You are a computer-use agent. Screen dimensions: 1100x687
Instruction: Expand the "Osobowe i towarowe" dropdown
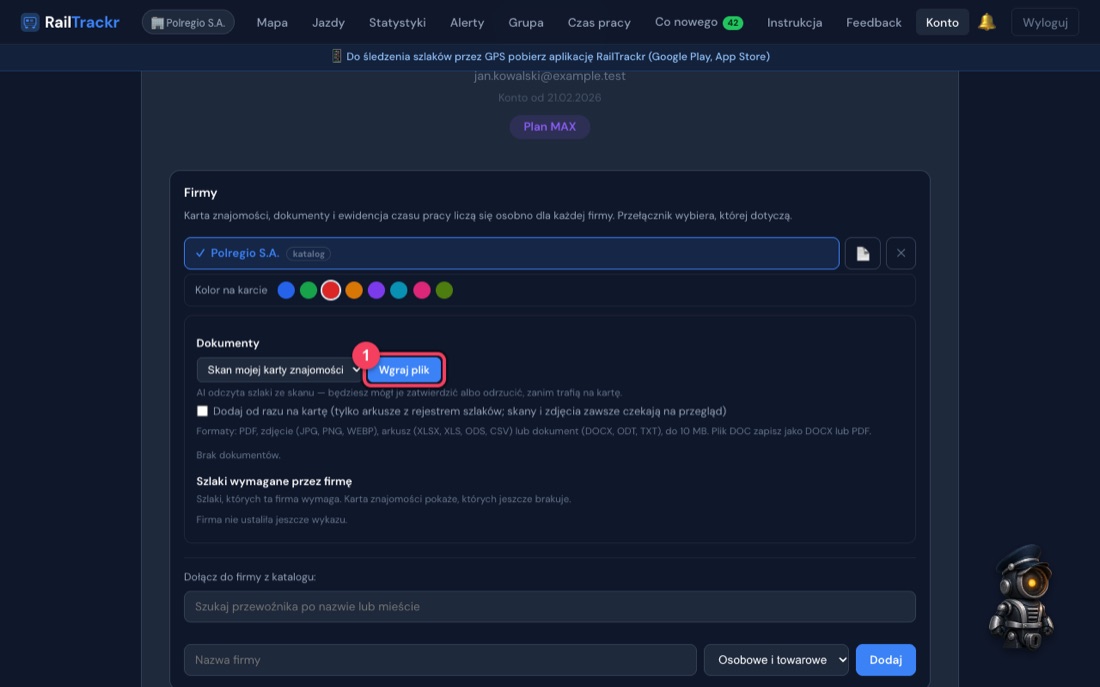pyautogui.click(x=776, y=660)
